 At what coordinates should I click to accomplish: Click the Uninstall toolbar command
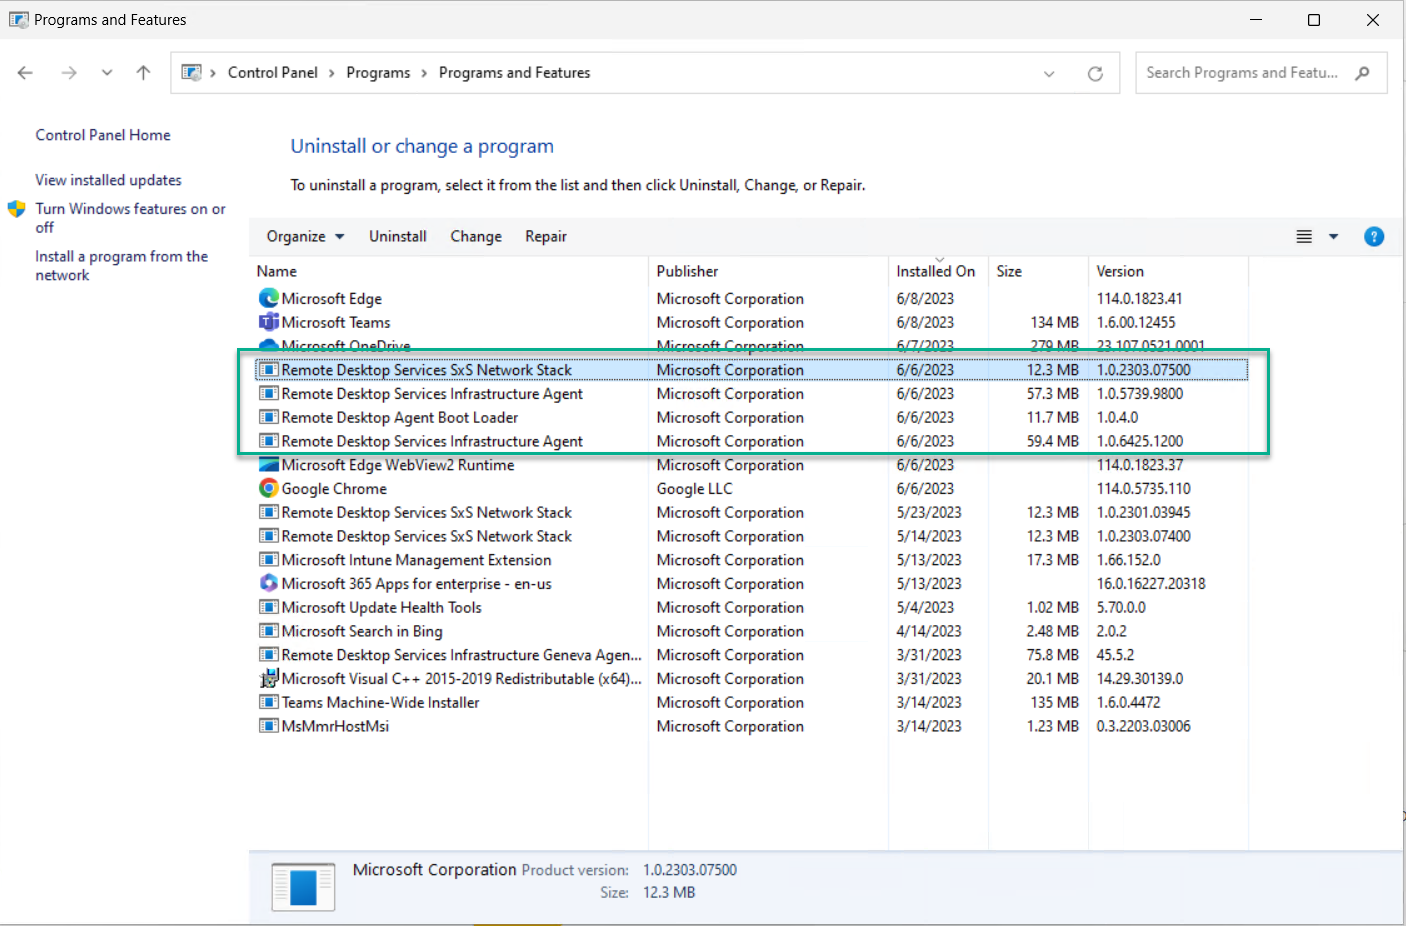(x=397, y=236)
